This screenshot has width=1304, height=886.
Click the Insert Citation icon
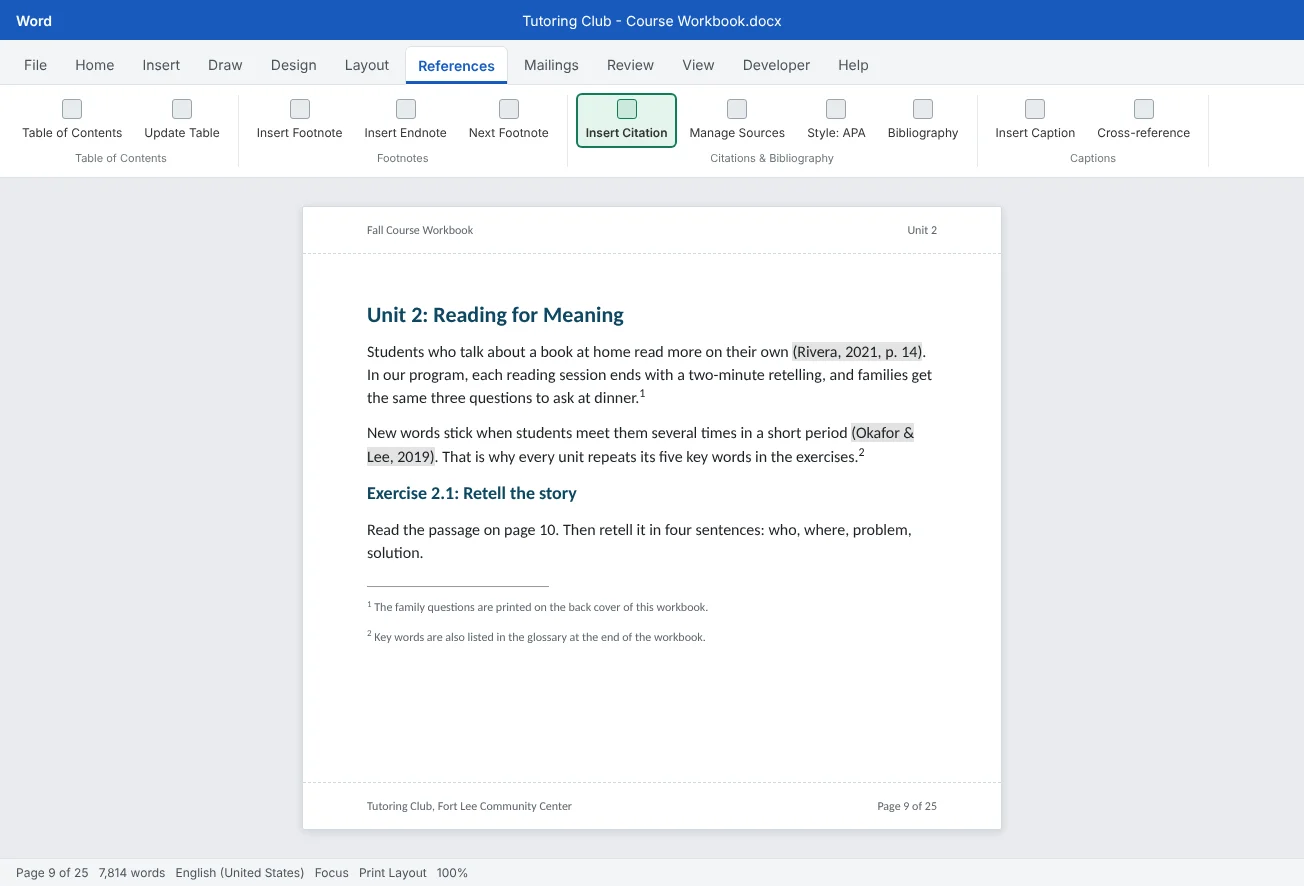627,109
